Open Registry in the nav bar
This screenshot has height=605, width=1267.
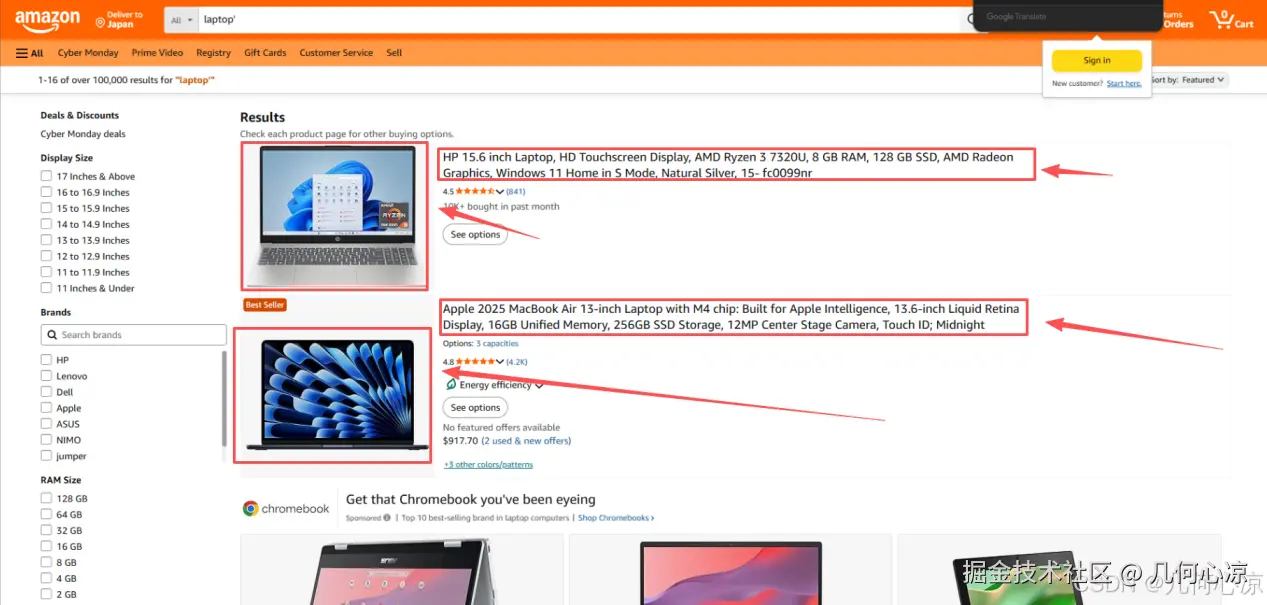pyautogui.click(x=213, y=53)
